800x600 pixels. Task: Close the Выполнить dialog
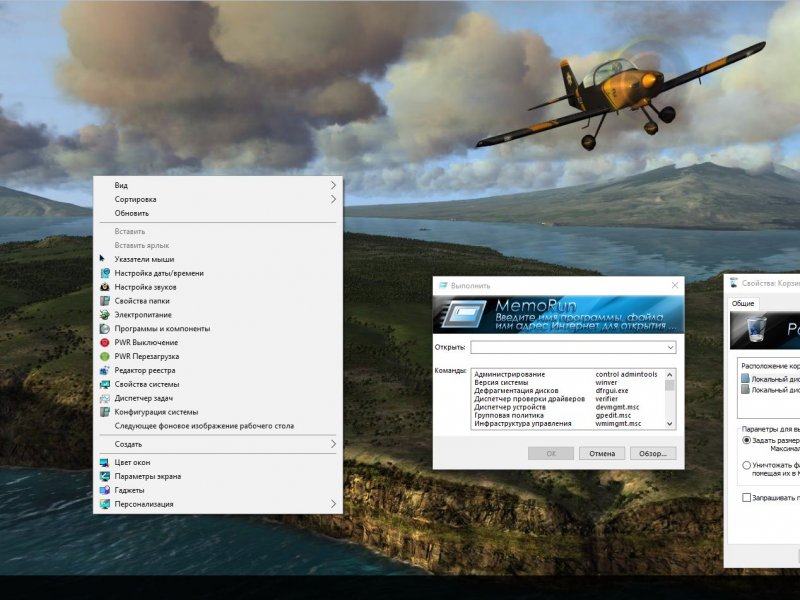point(675,285)
